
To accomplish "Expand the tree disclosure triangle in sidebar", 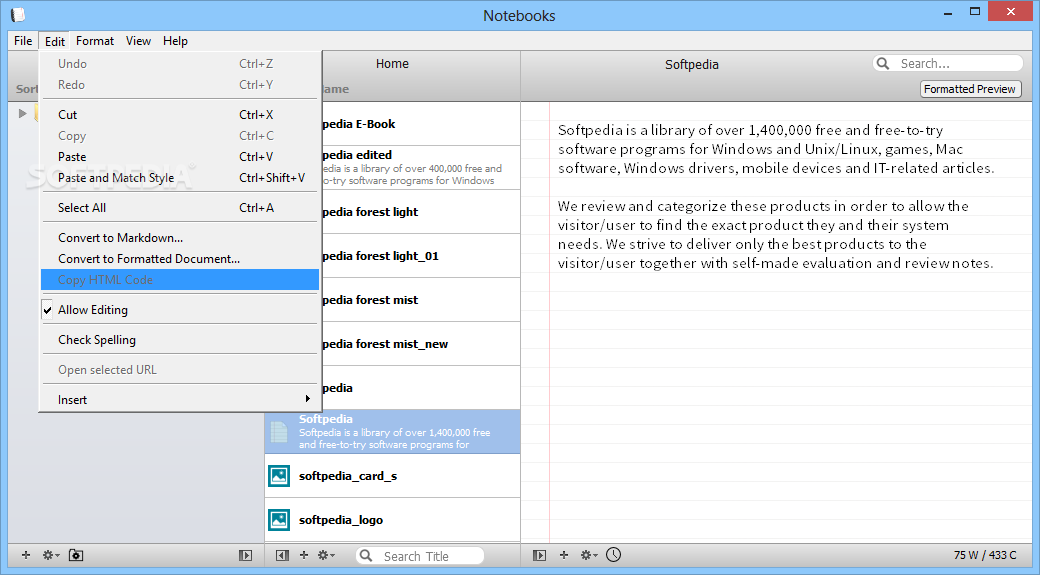I will coord(23,113).
